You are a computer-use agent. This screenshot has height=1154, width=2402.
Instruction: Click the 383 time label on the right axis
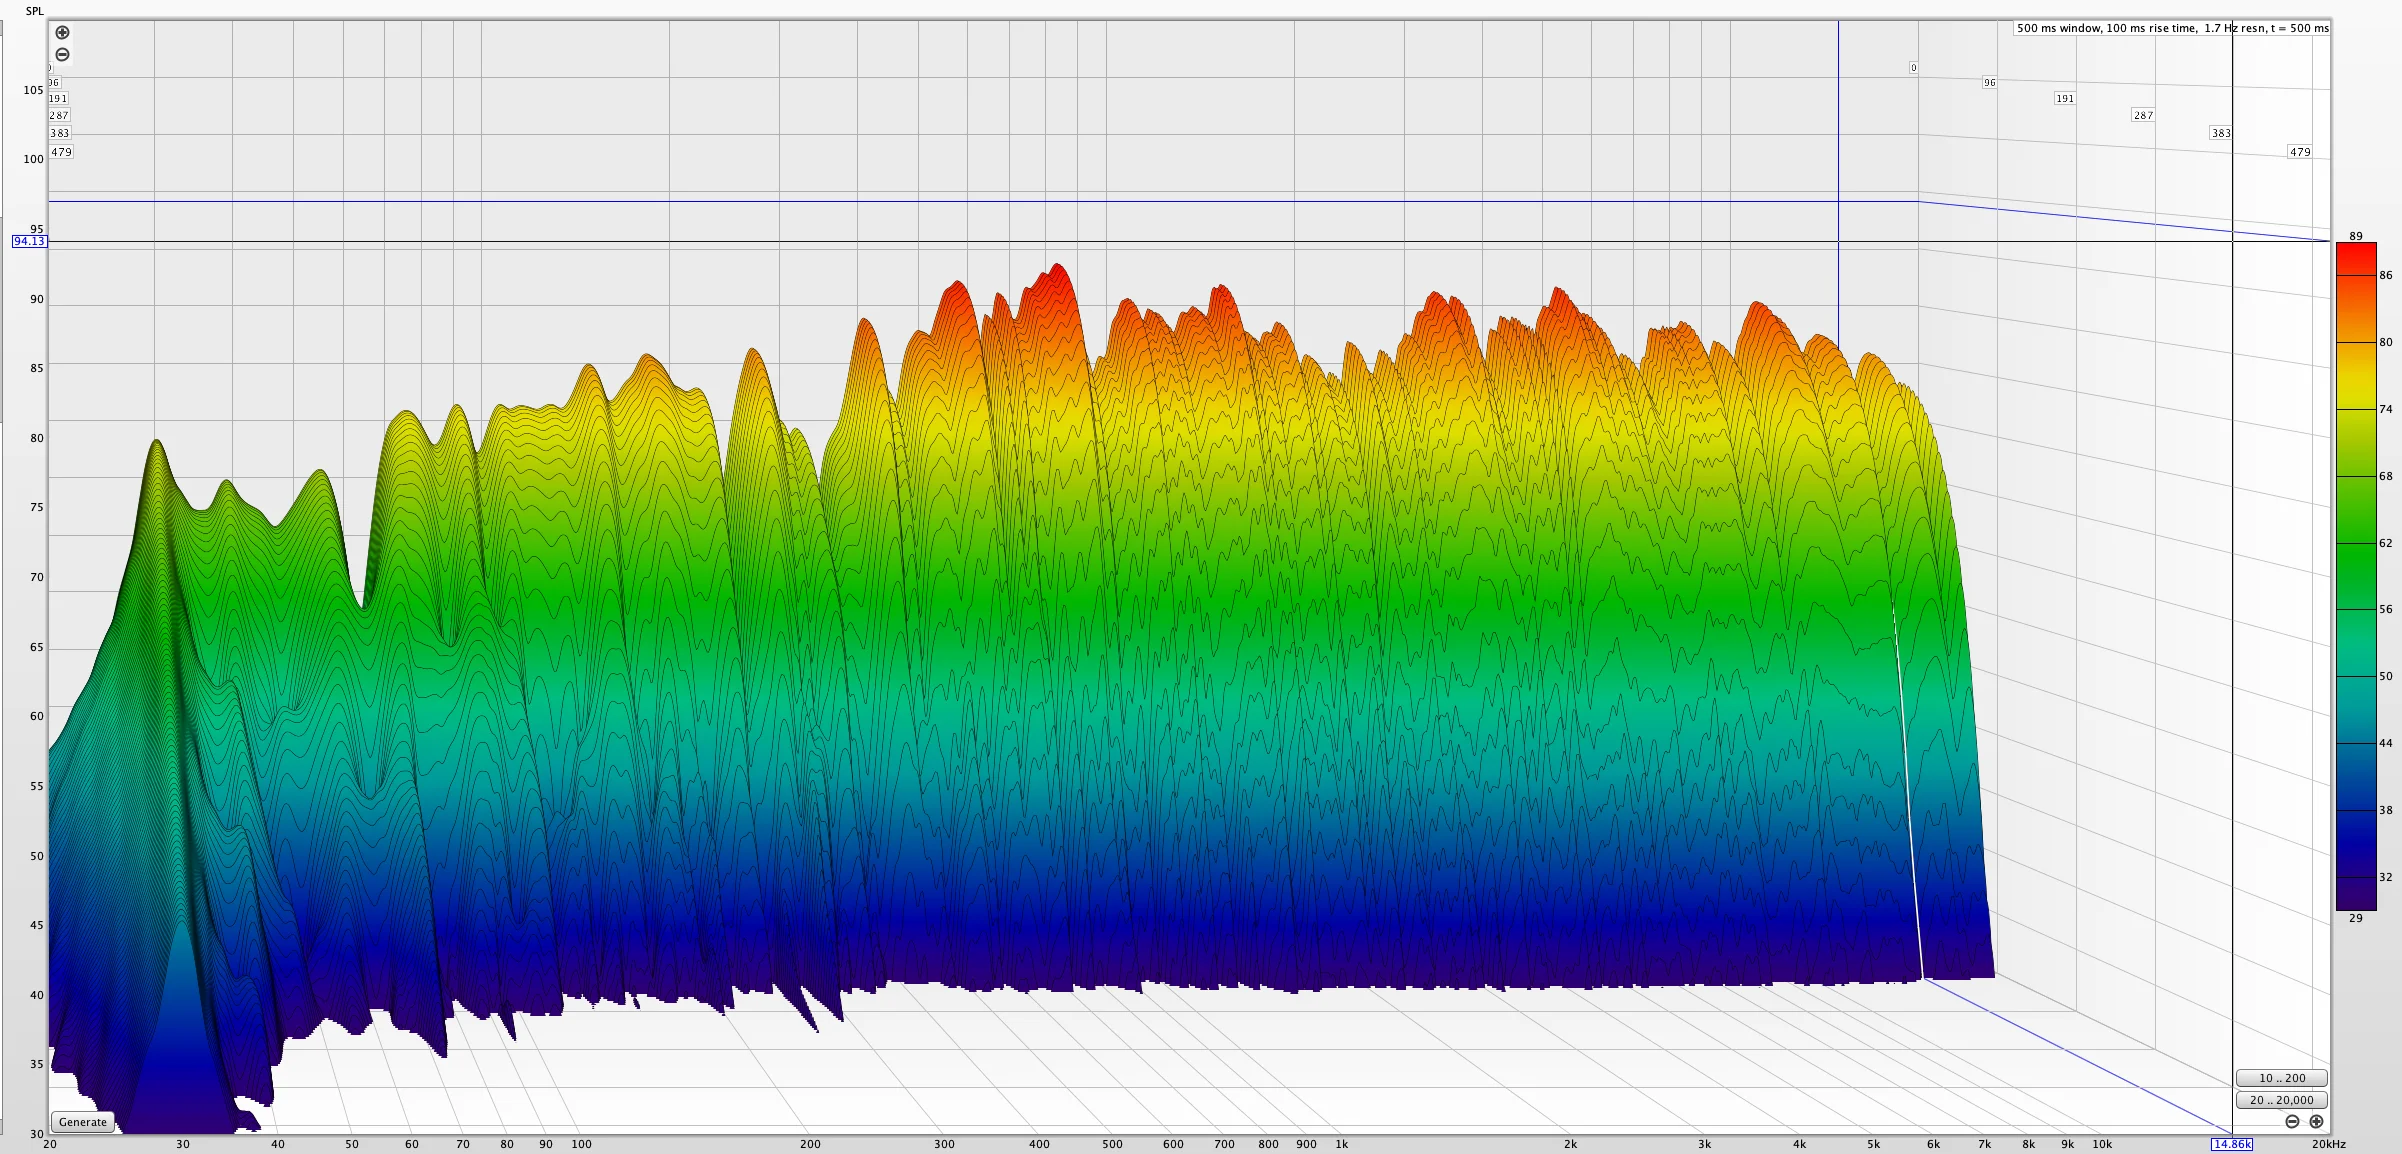click(x=2221, y=133)
